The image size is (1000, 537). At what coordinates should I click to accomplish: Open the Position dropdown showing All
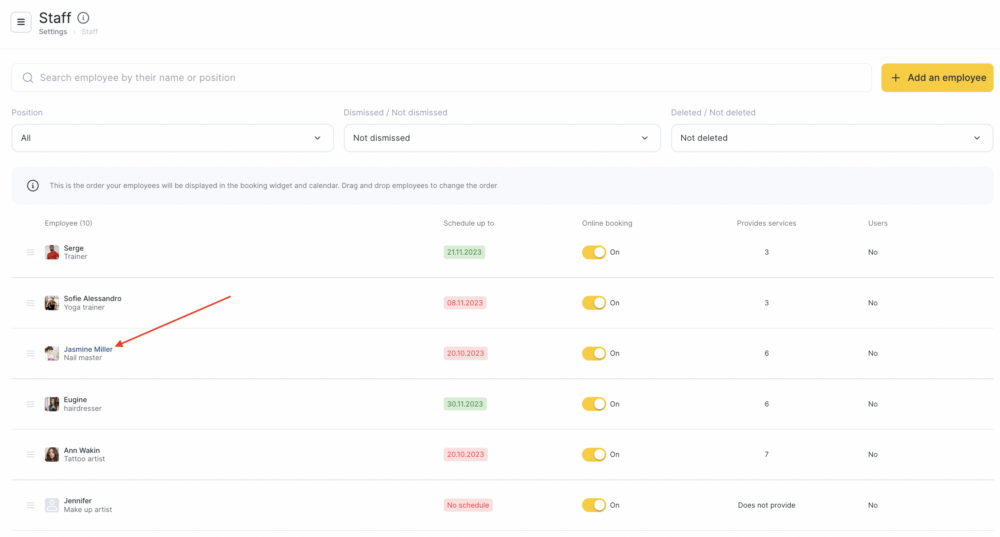(172, 138)
